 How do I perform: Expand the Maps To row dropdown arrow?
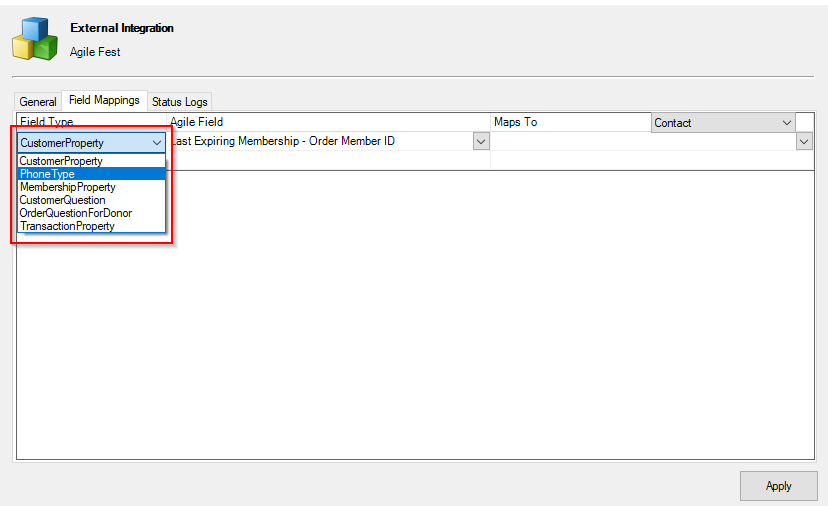click(x=804, y=142)
